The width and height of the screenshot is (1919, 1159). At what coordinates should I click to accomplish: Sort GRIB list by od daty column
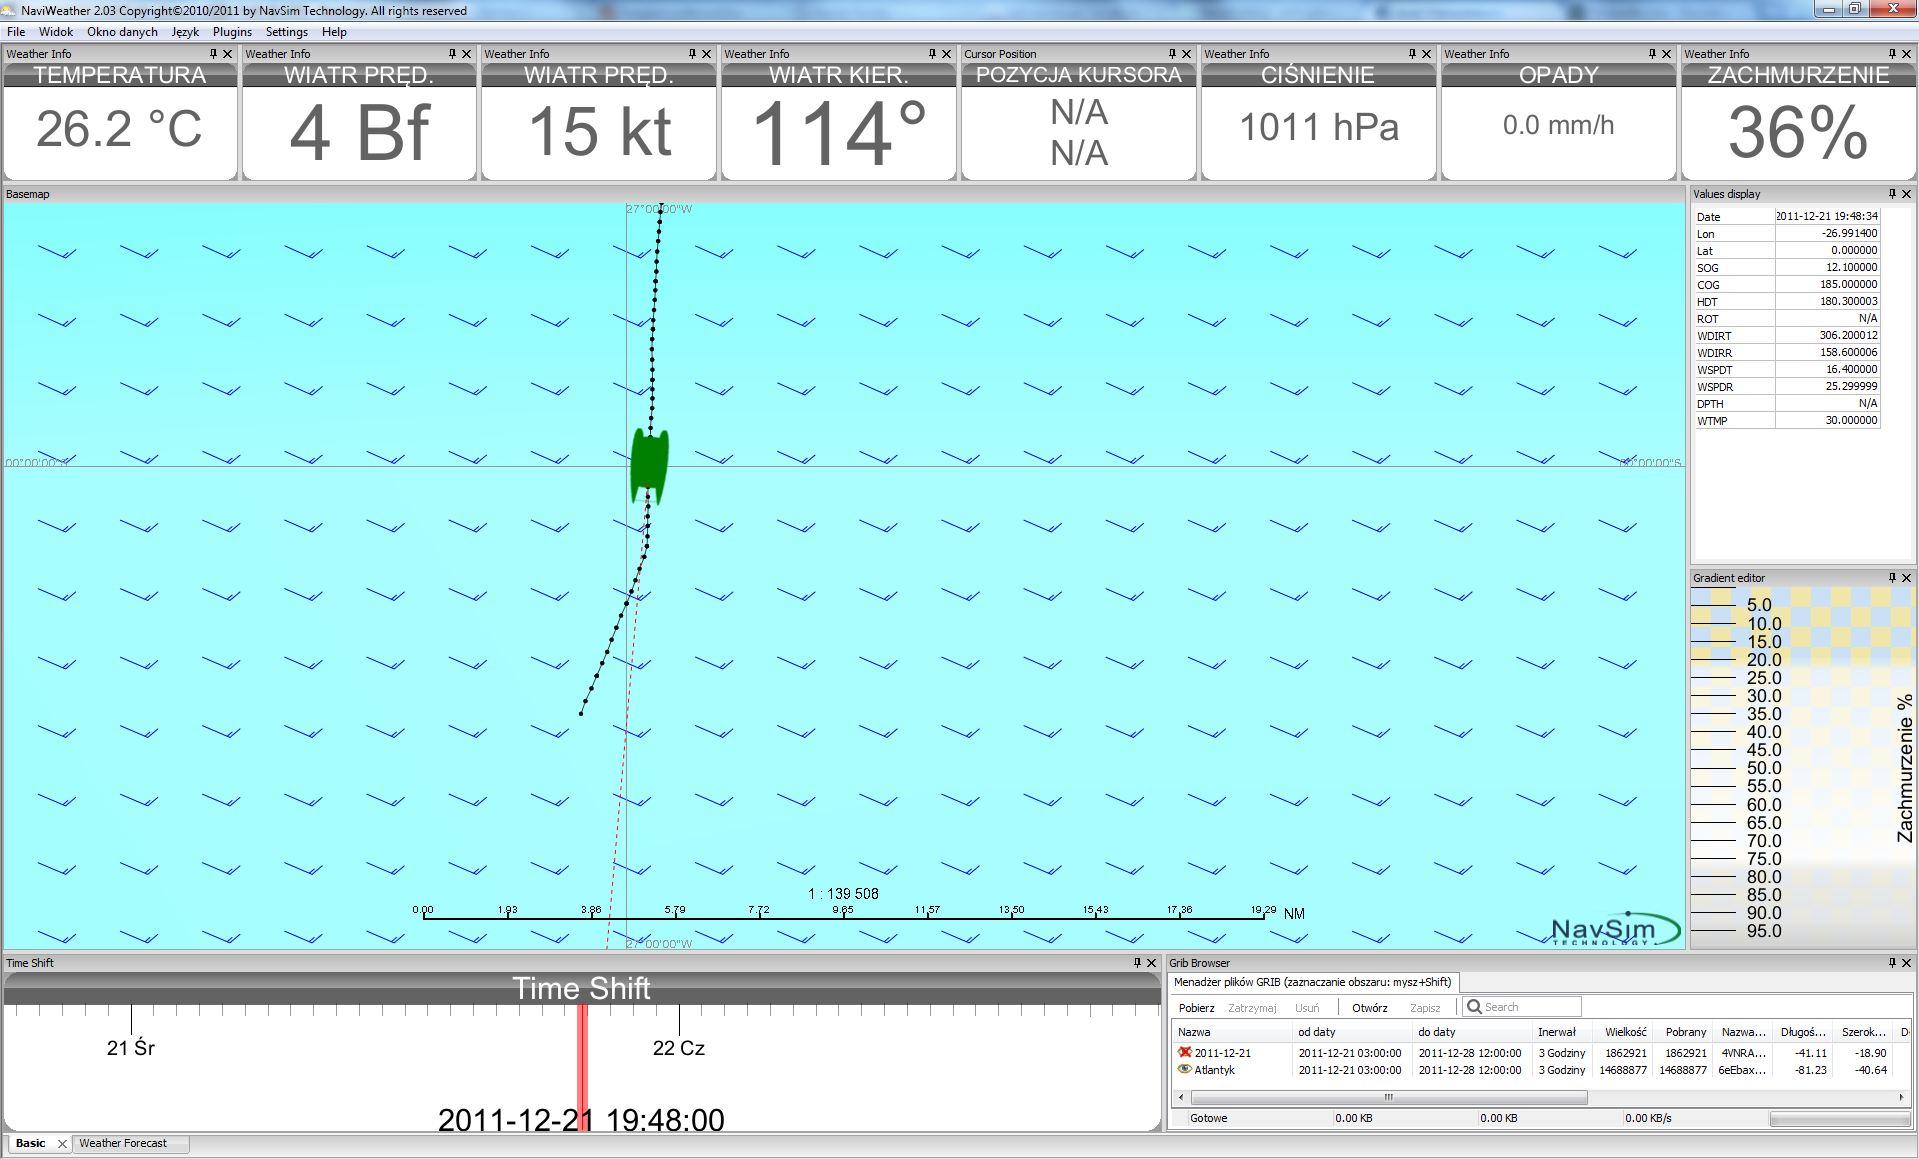1351,1032
